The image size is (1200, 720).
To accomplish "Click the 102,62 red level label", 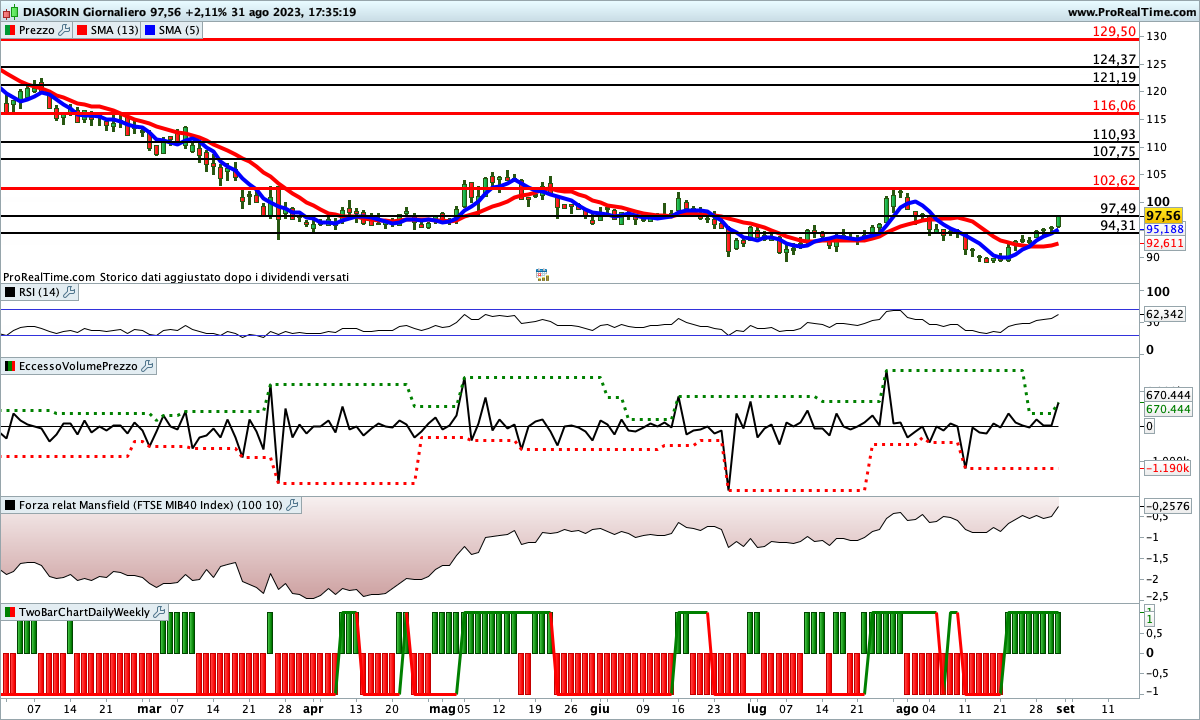I will point(1115,180).
